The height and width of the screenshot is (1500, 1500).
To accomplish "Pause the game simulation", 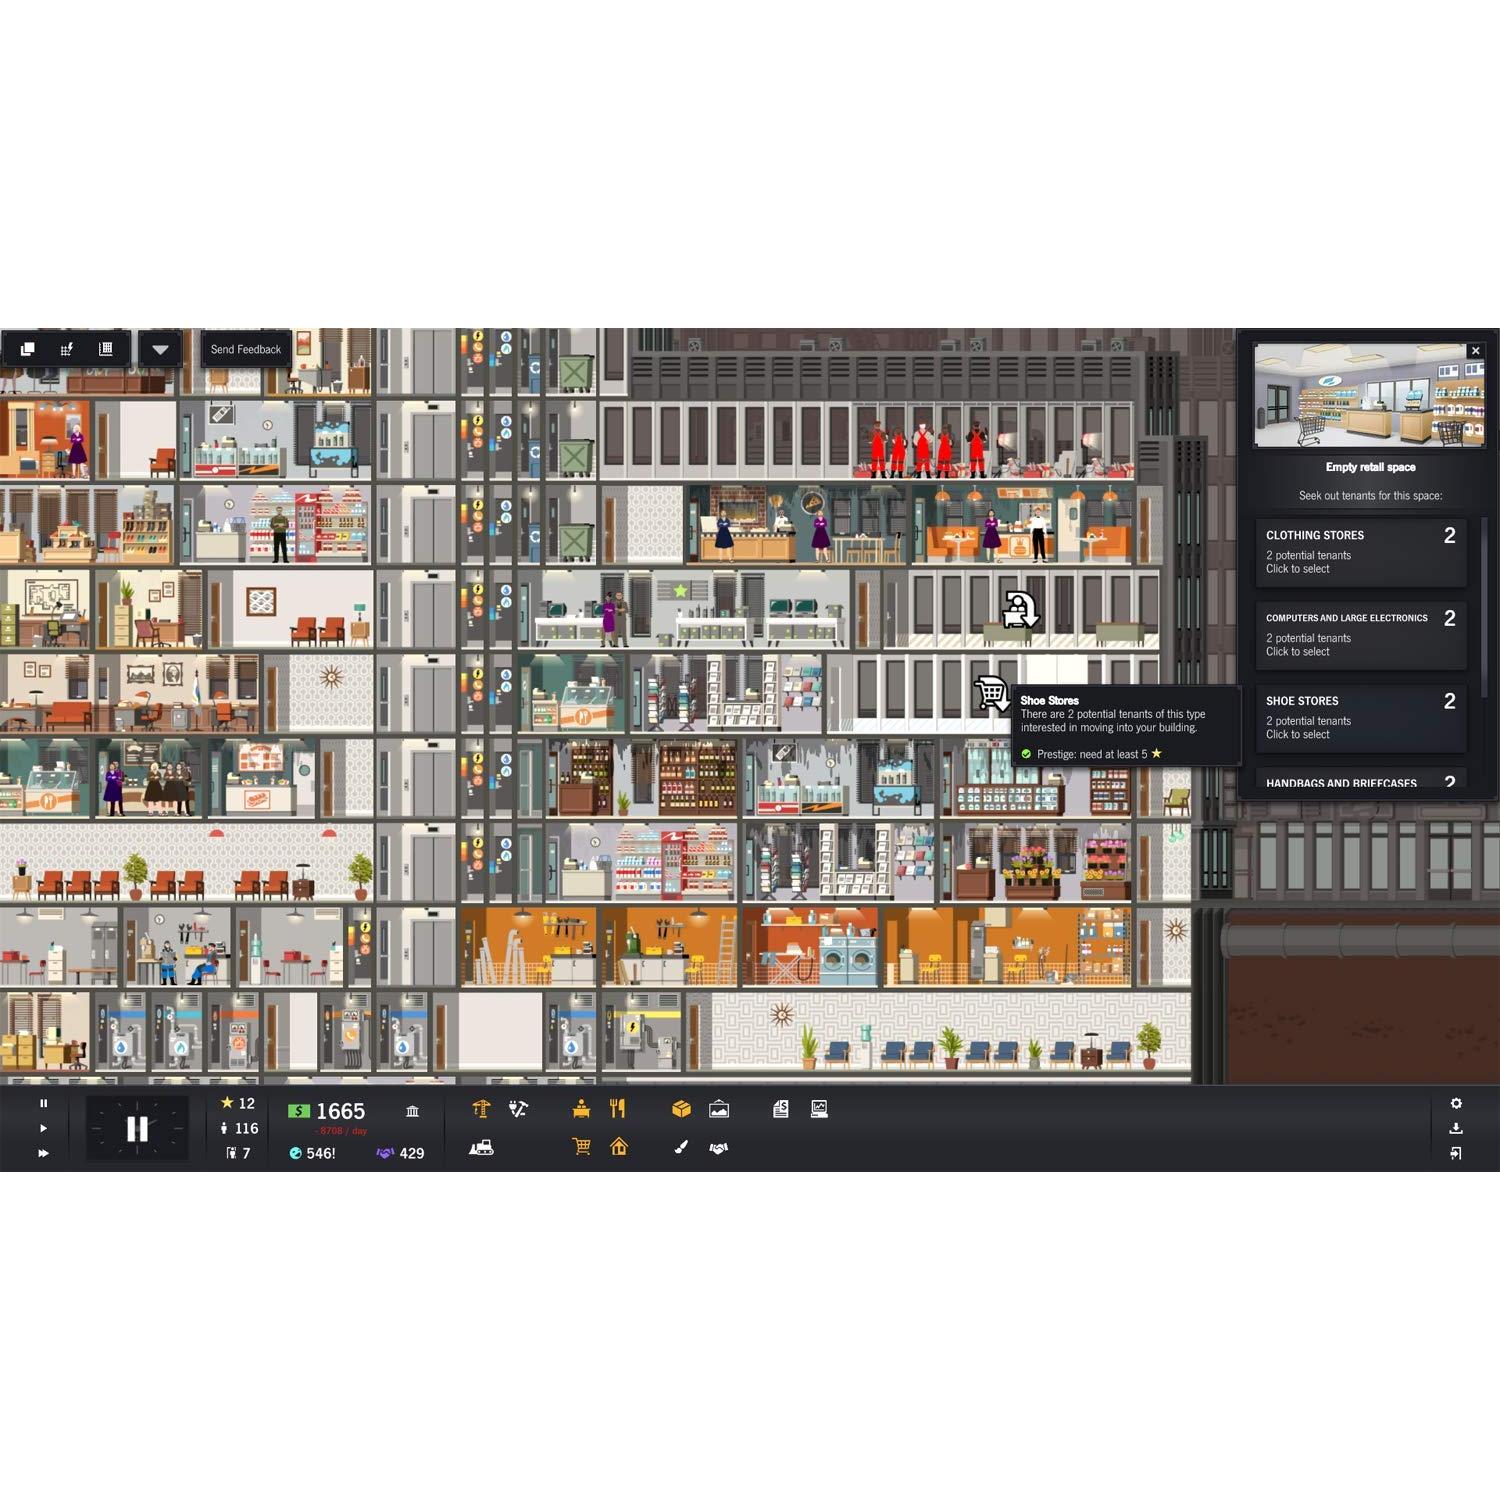I will (43, 1103).
